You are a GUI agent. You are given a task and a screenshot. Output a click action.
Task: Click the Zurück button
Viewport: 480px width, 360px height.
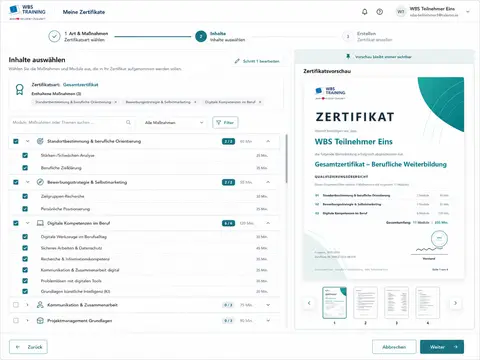[28, 347]
